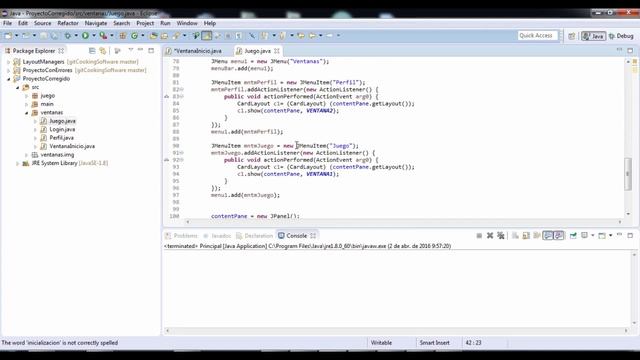
Task: Click the Open Task toolbar icon
Action: pos(164,36)
